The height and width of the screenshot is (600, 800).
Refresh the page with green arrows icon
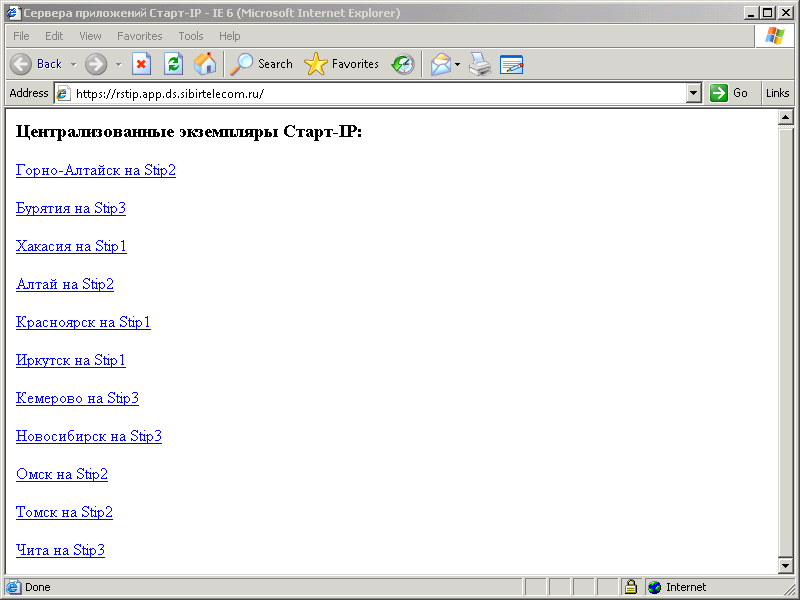click(173, 64)
